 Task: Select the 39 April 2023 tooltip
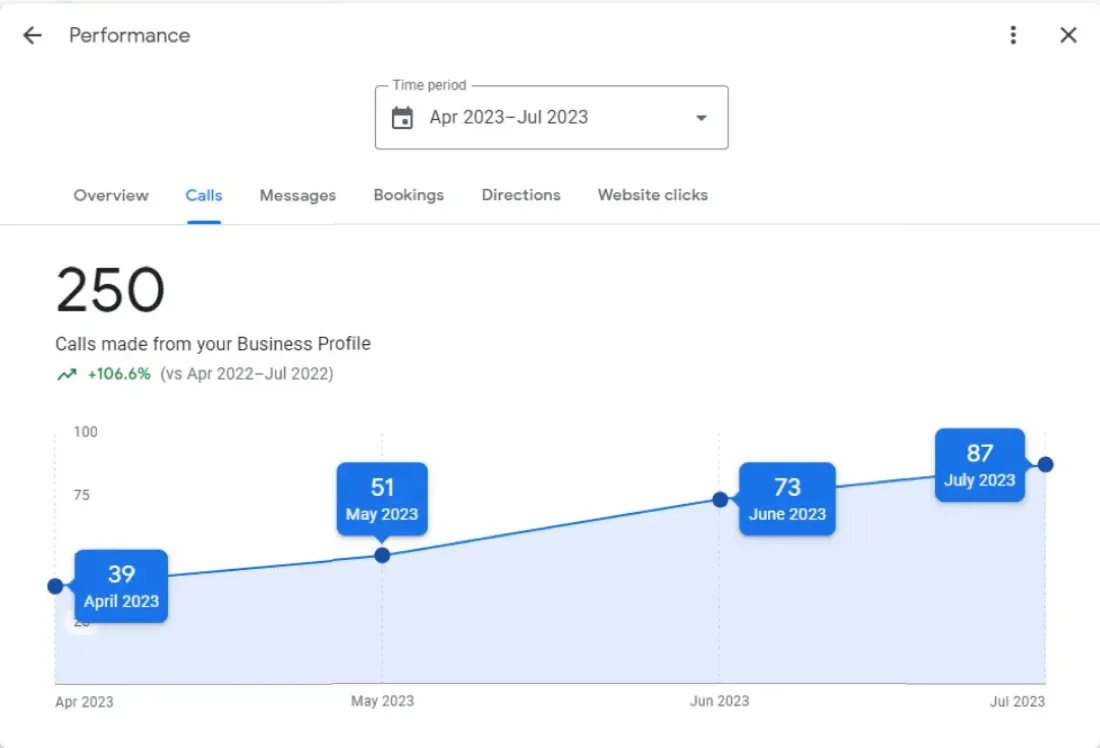pyautogui.click(x=121, y=586)
